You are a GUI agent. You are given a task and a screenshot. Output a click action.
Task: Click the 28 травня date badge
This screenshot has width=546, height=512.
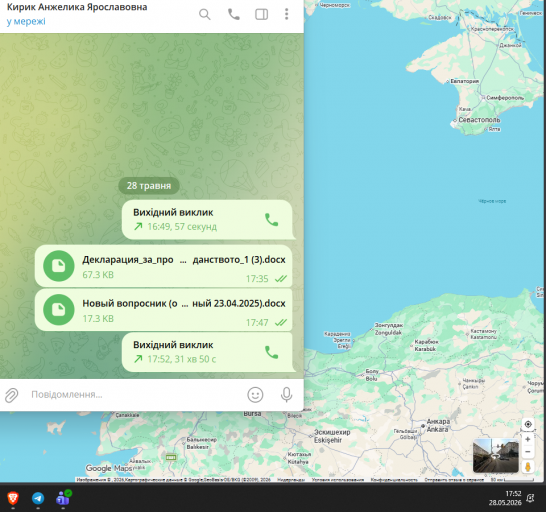tap(149, 186)
